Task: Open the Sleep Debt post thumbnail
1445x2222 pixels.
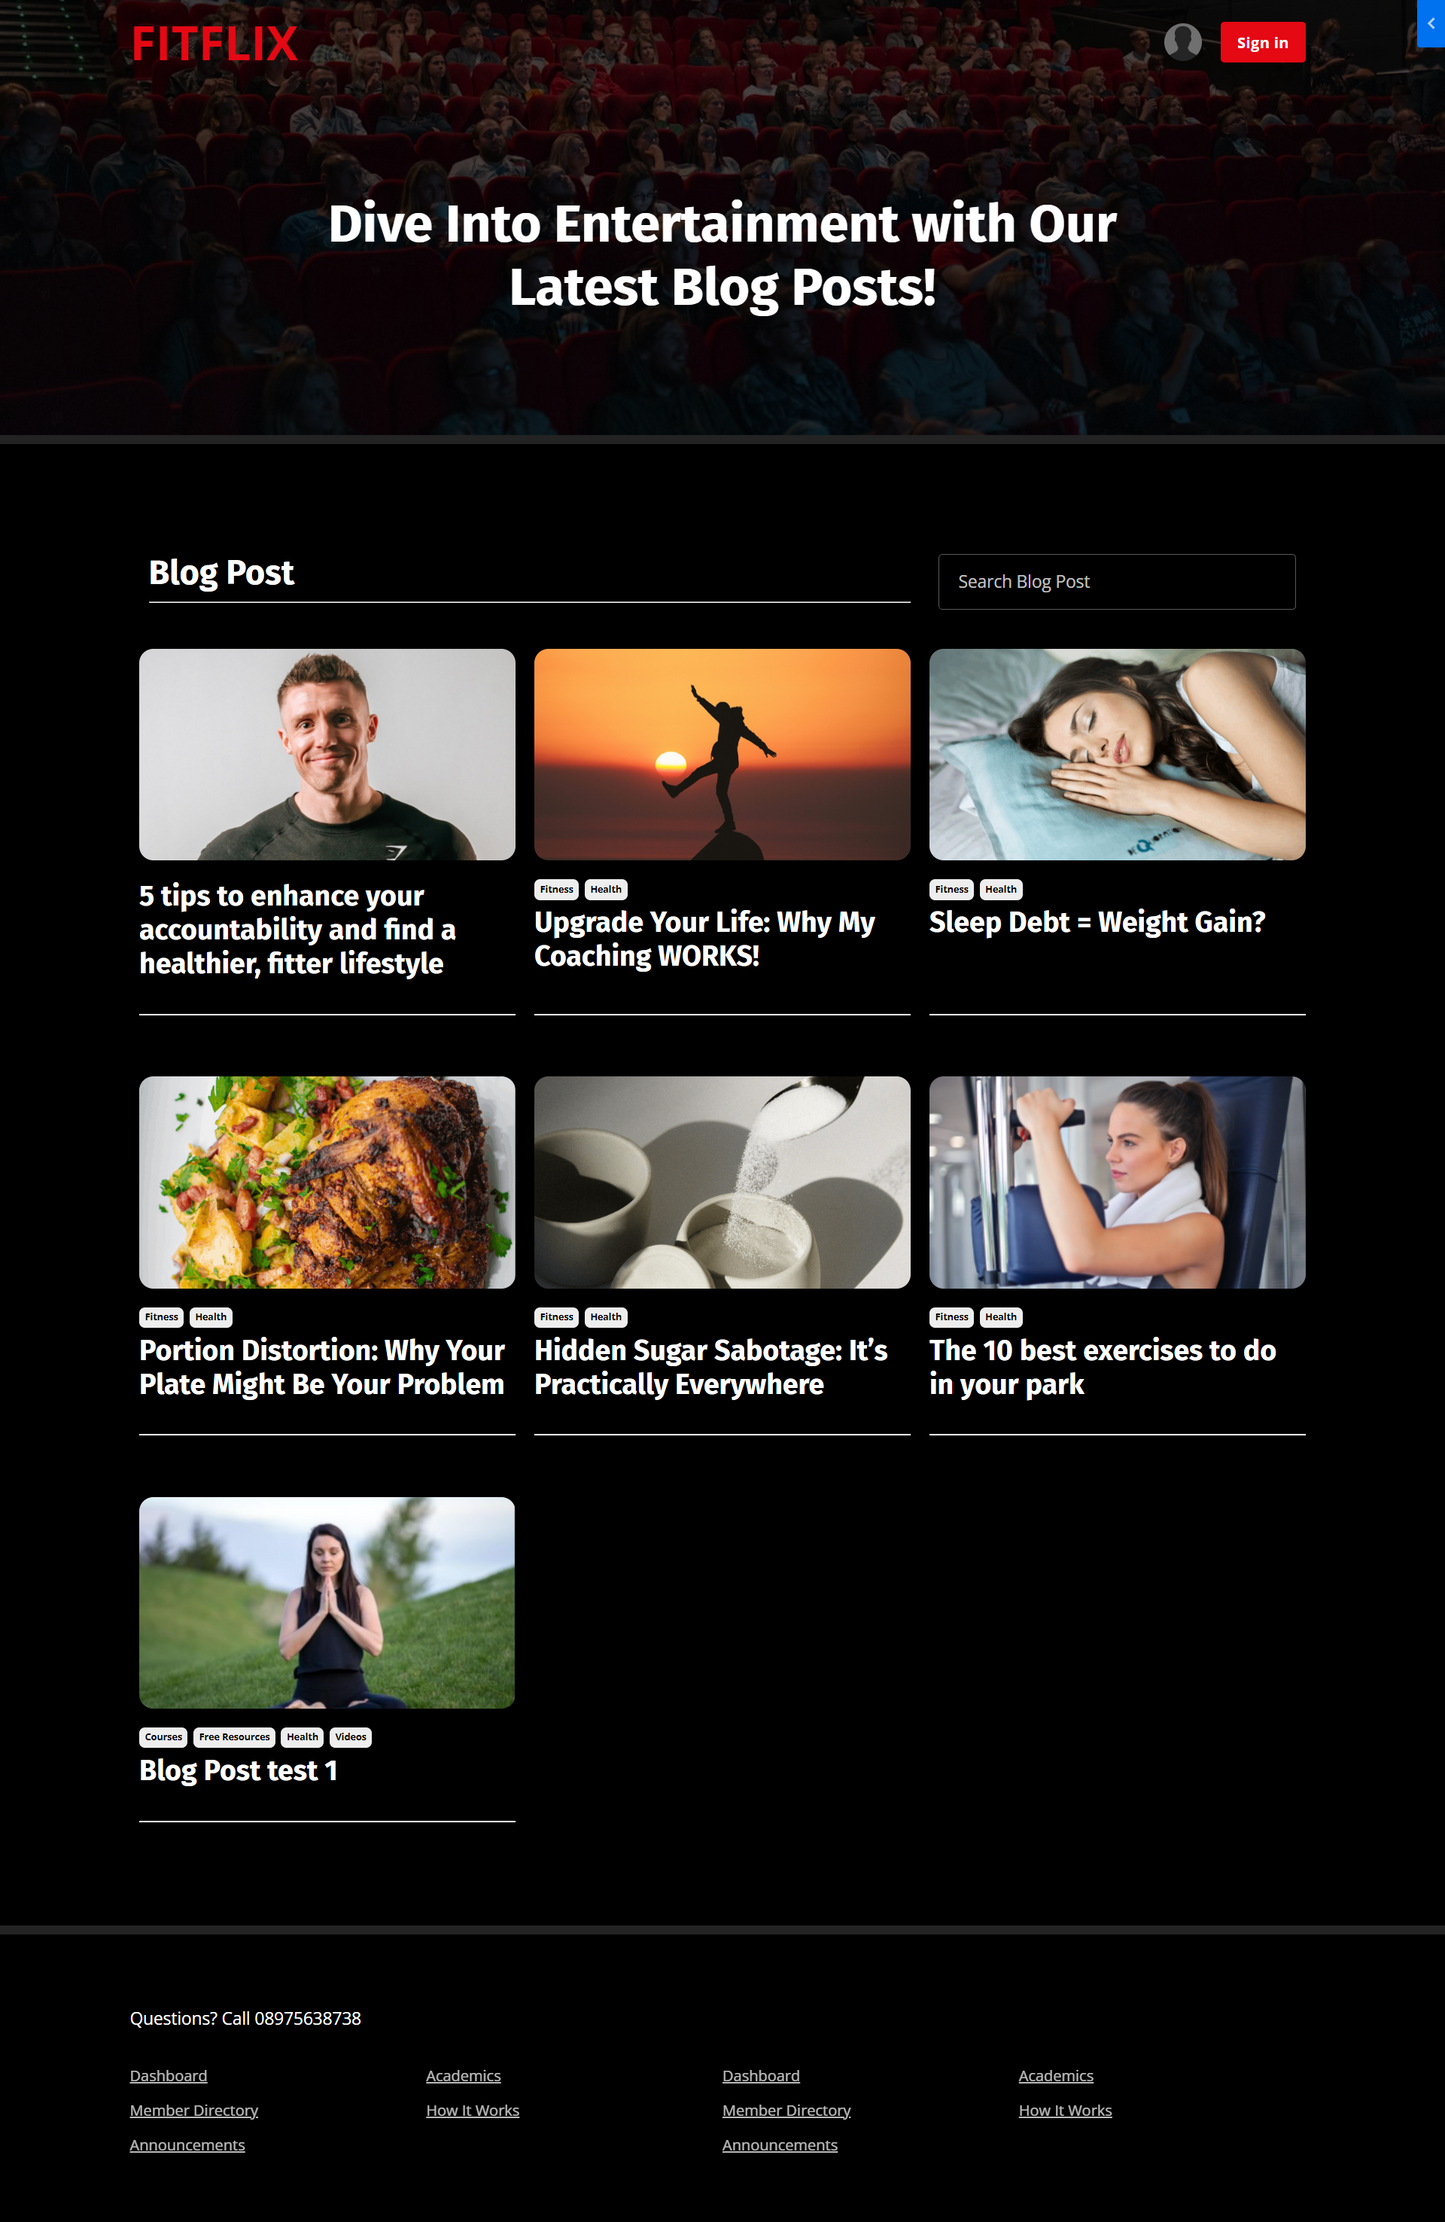Action: [1116, 754]
